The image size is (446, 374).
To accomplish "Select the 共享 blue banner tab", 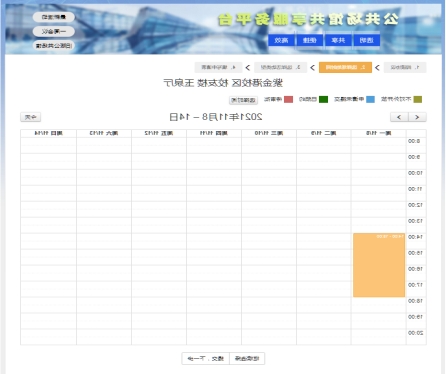I will click(338, 40).
